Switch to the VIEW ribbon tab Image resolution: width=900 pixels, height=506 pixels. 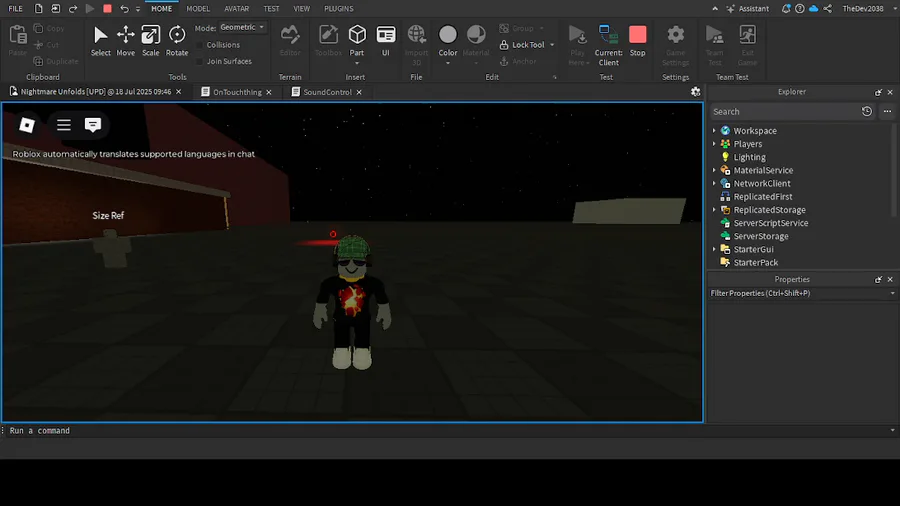(301, 9)
